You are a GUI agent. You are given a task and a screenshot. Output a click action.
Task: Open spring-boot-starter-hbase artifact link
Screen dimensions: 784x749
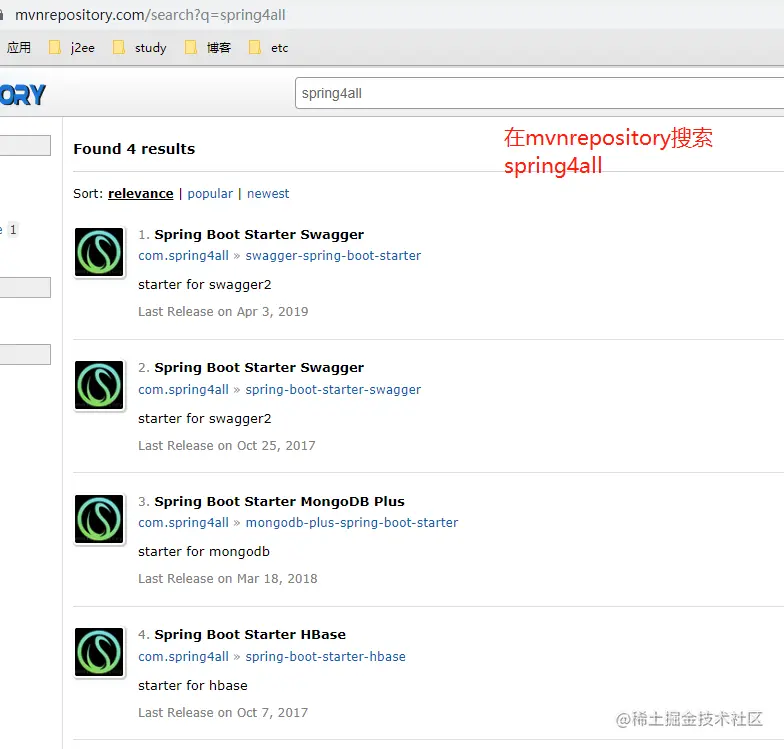click(326, 656)
